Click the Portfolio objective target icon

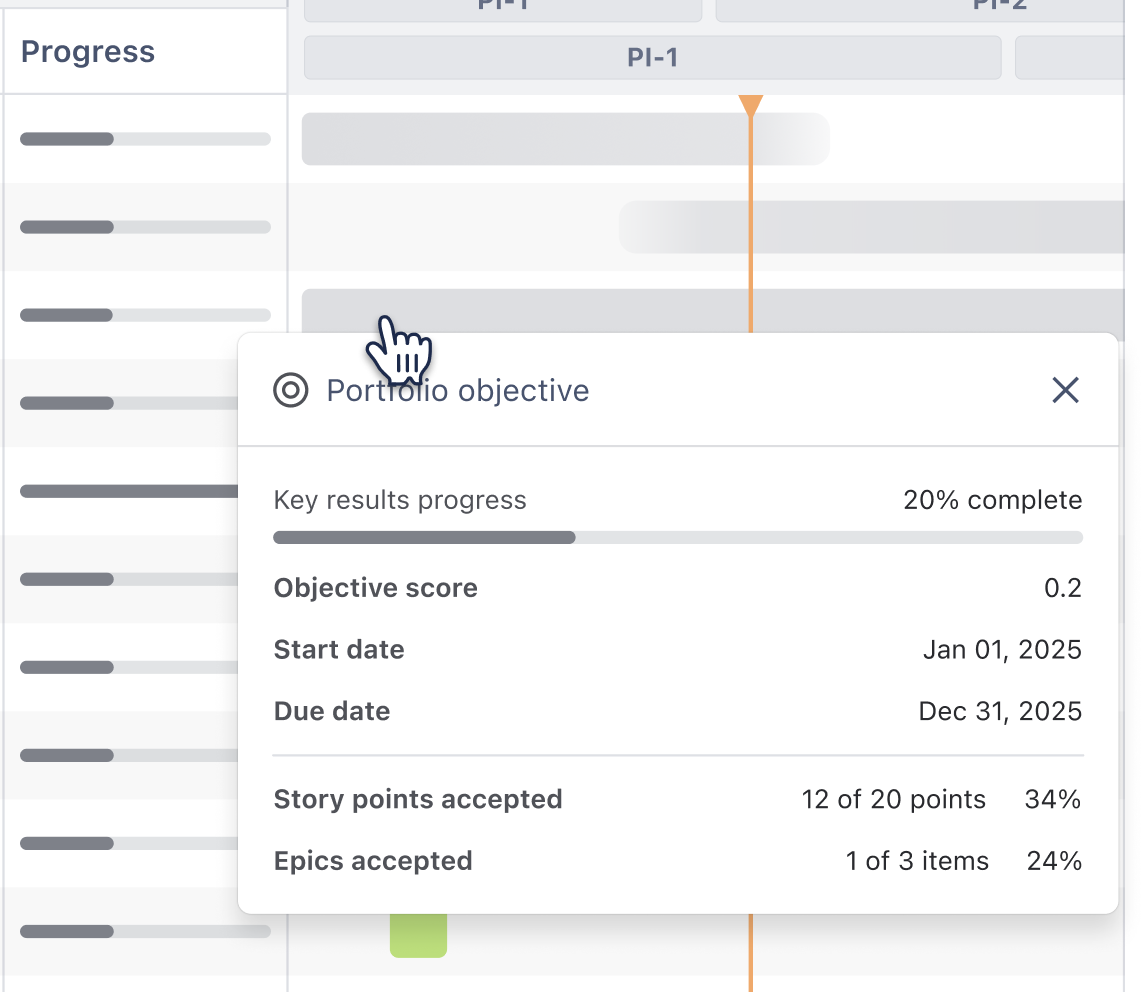[x=290, y=391]
